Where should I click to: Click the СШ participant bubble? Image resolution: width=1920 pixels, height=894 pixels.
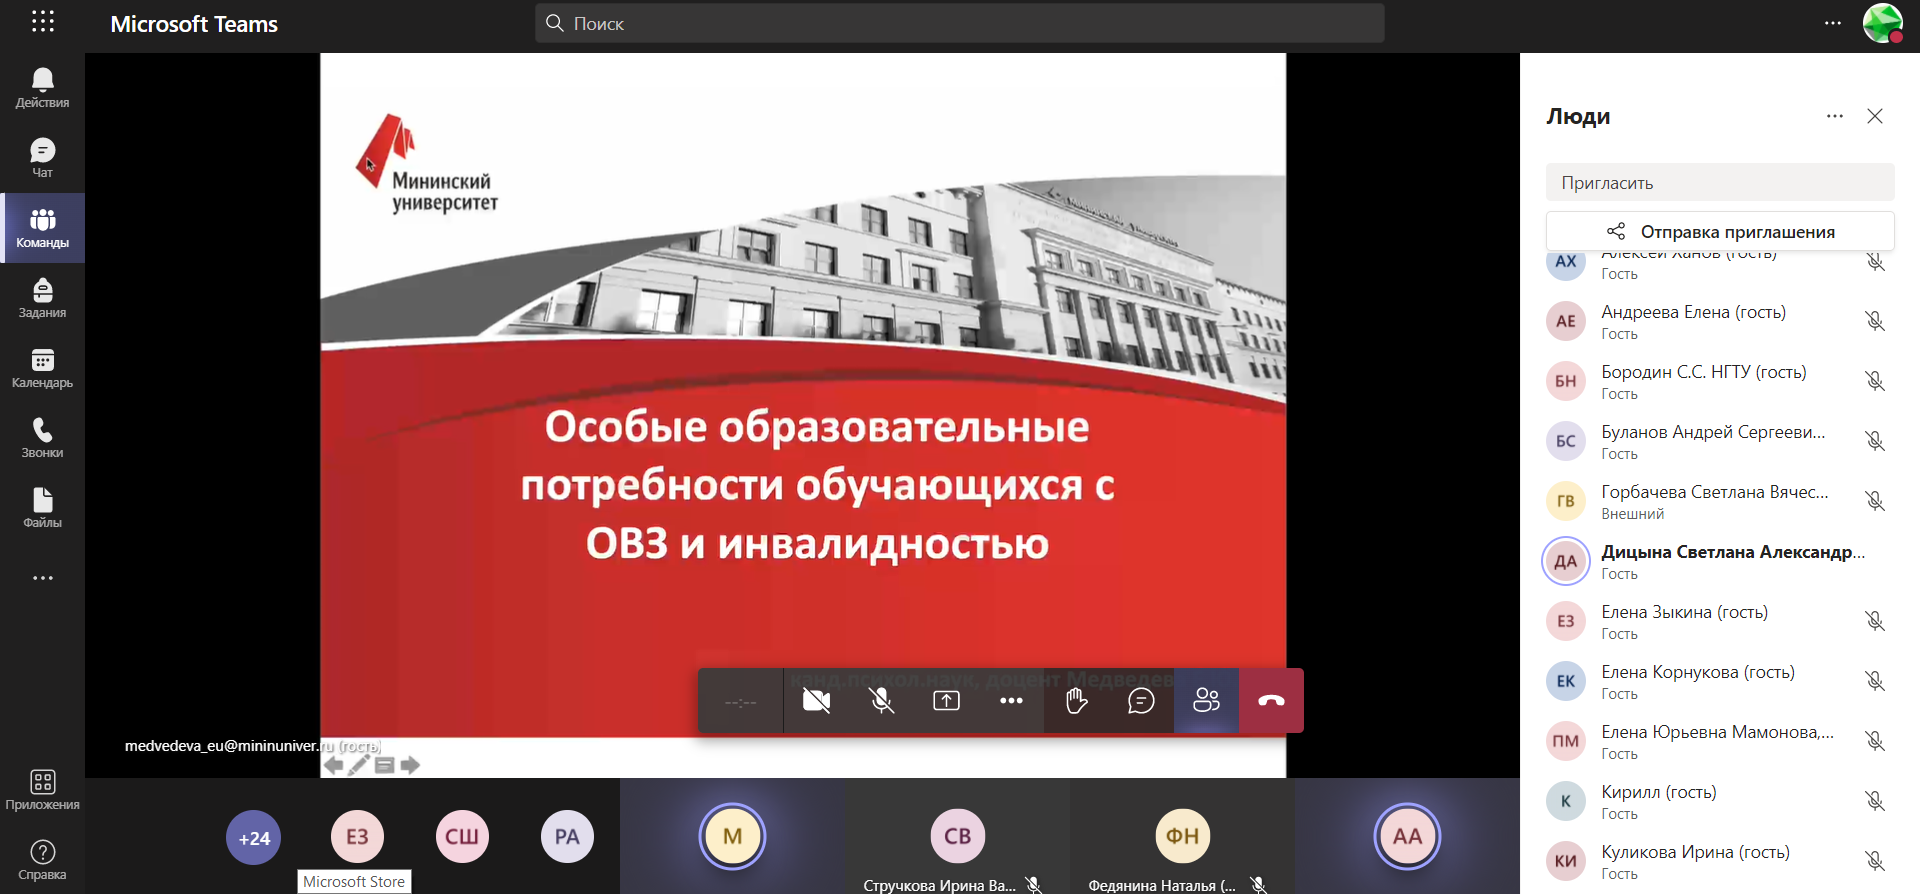462,837
